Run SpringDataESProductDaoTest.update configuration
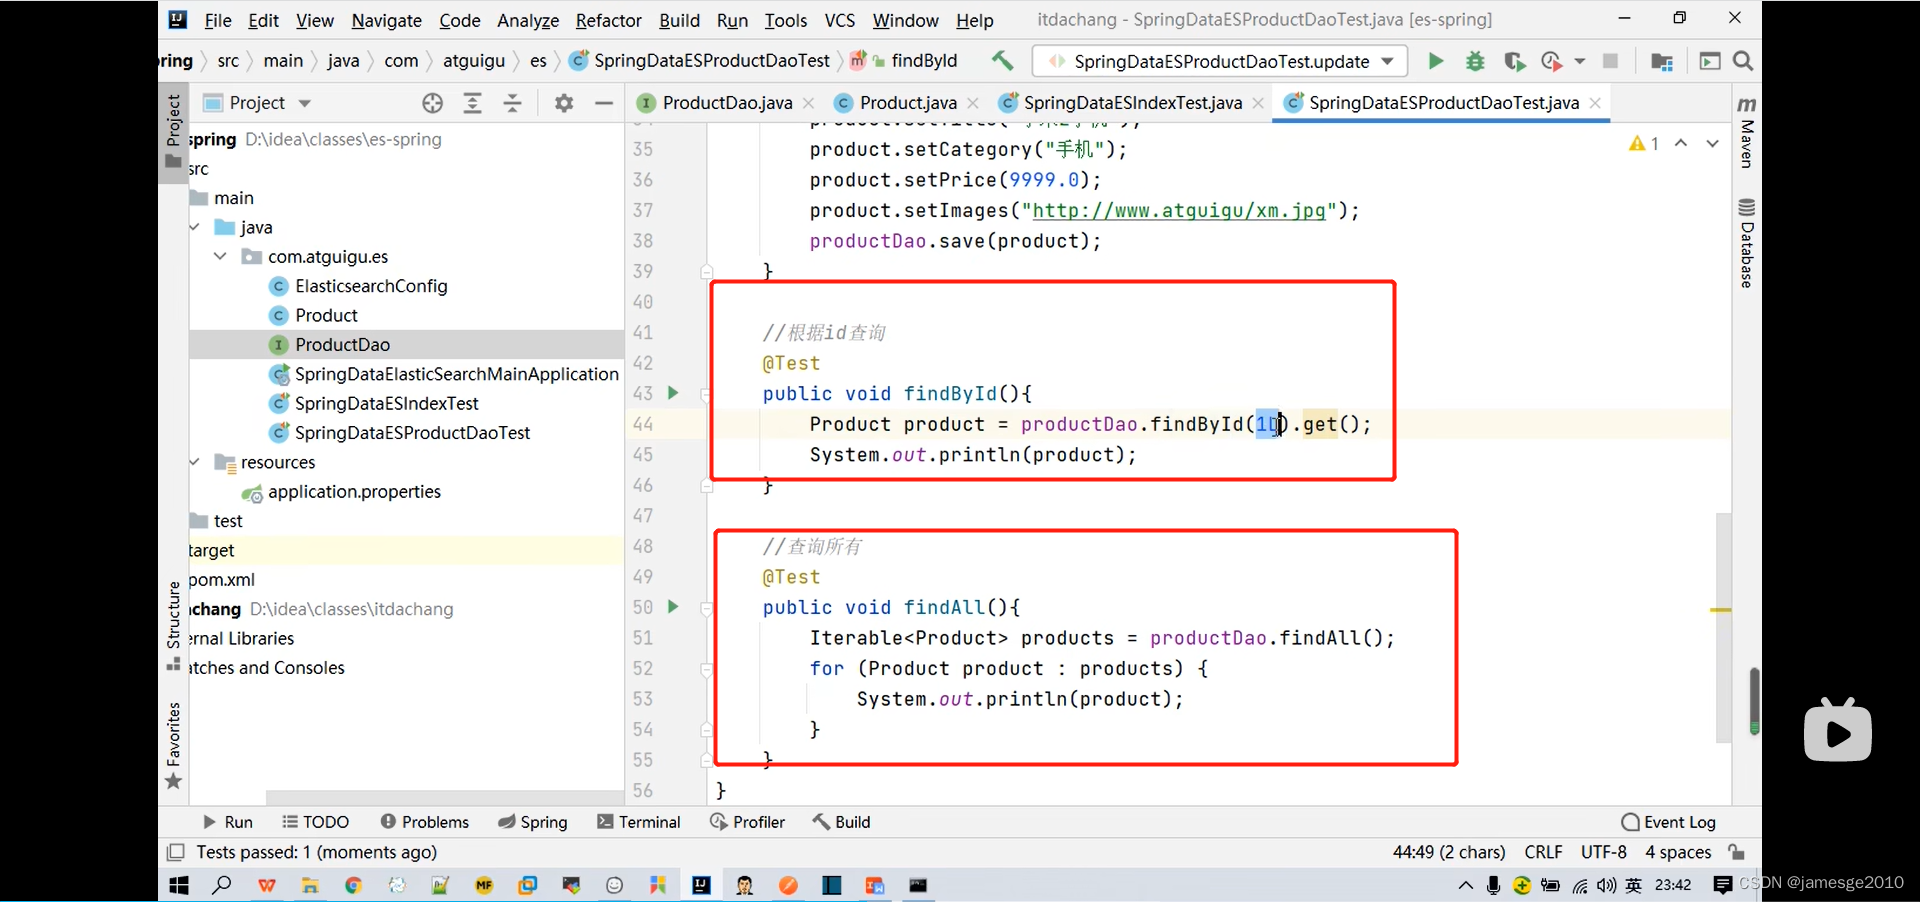This screenshot has width=1920, height=902. [1436, 61]
